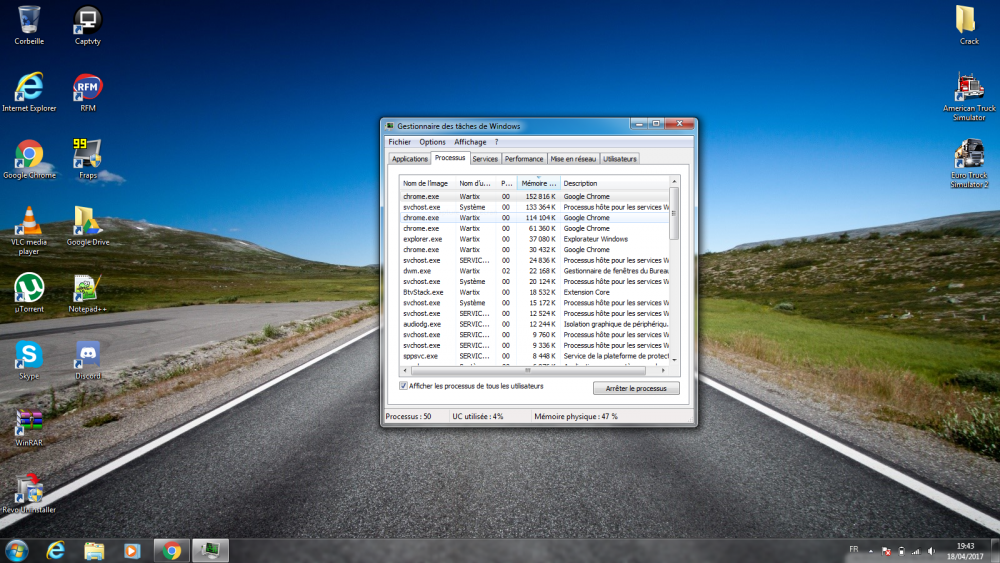
Task: Click the VLC media player icon
Action: pos(29,222)
